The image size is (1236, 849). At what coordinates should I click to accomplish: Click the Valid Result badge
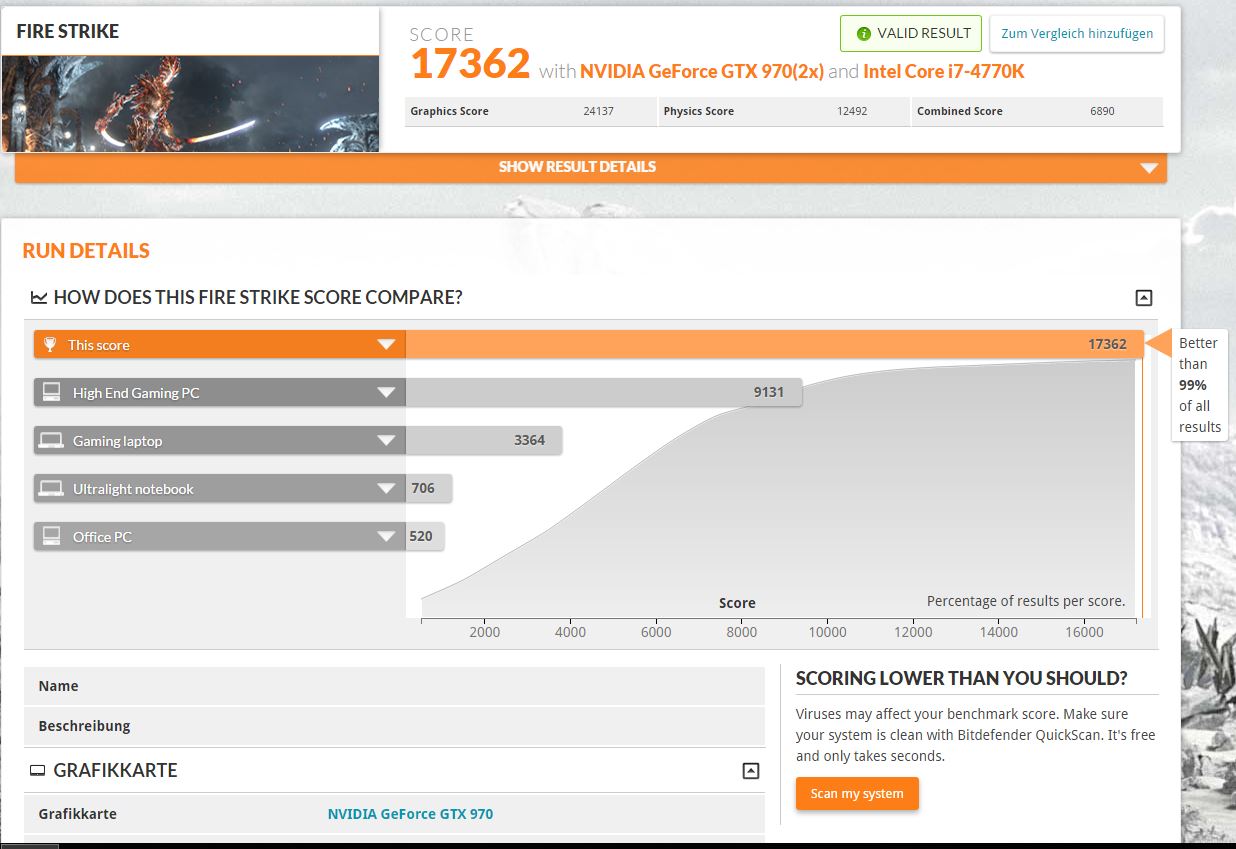tap(911, 33)
